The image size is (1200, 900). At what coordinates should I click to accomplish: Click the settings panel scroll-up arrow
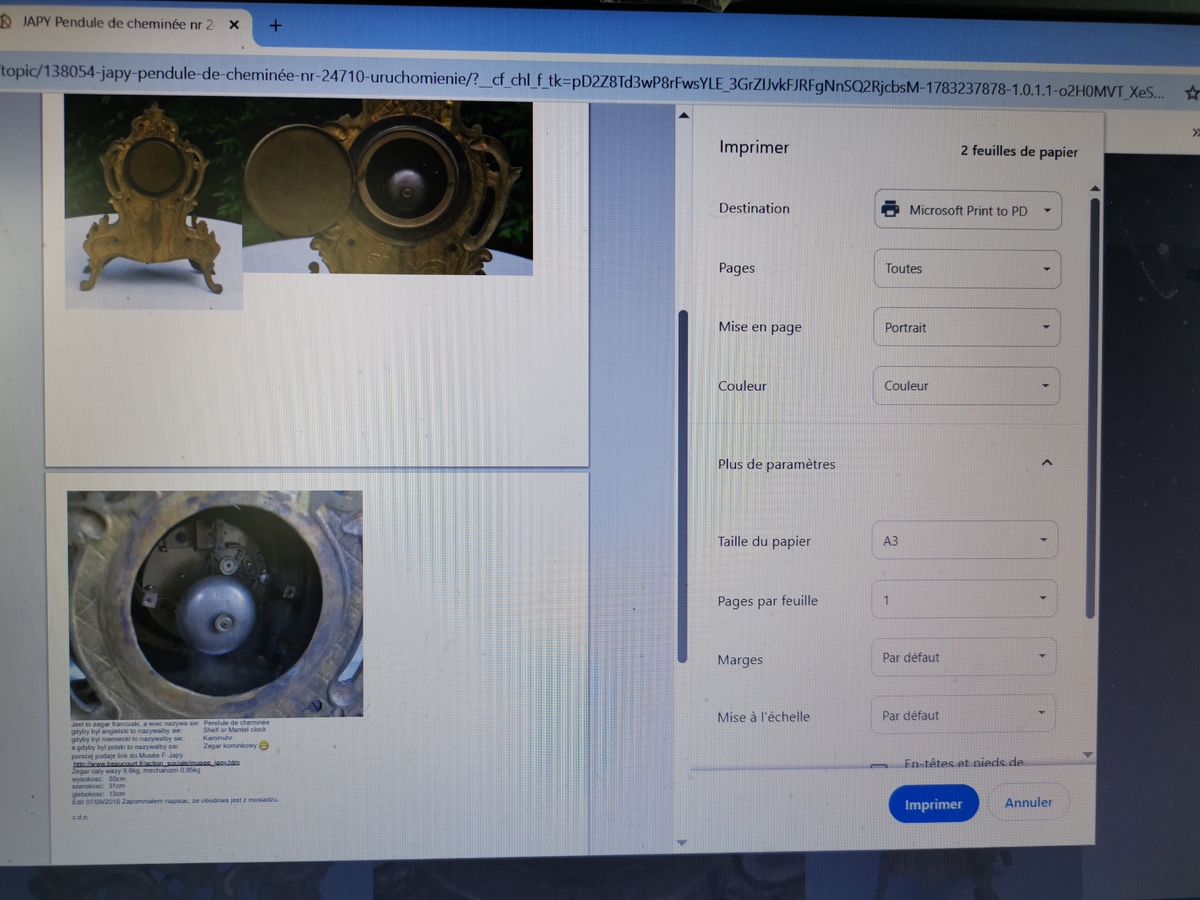(x=1094, y=189)
